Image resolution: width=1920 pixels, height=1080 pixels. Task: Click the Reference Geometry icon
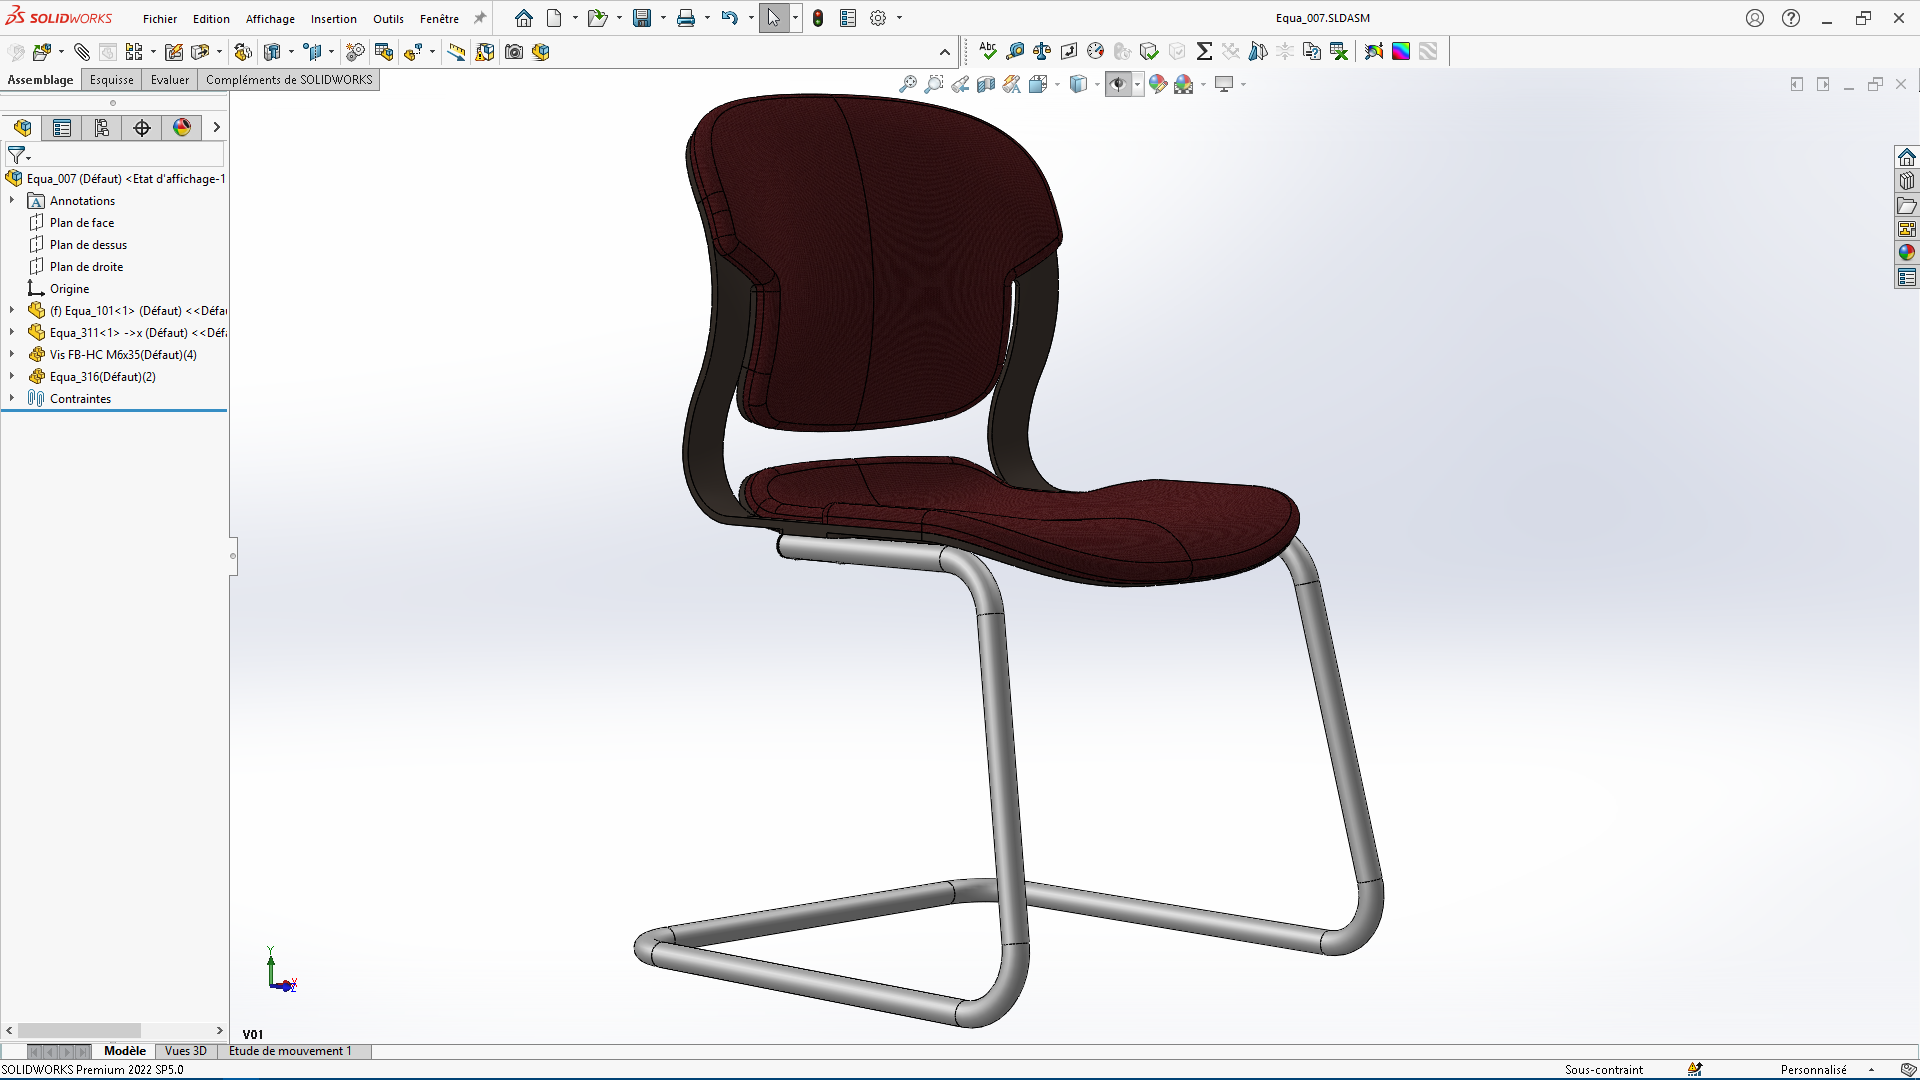coord(313,52)
